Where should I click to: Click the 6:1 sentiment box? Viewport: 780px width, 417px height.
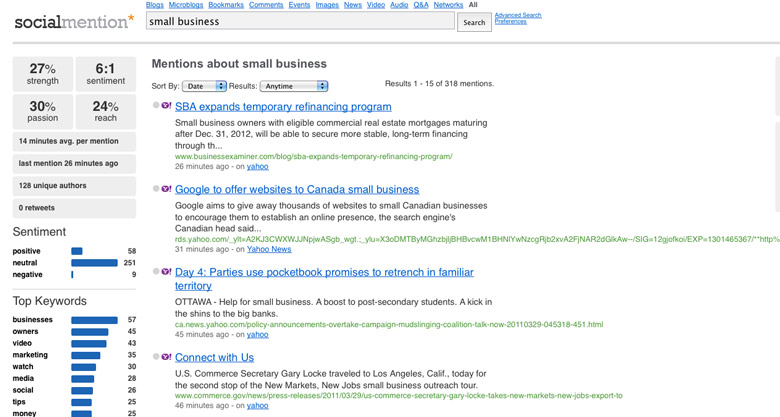[x=105, y=74]
